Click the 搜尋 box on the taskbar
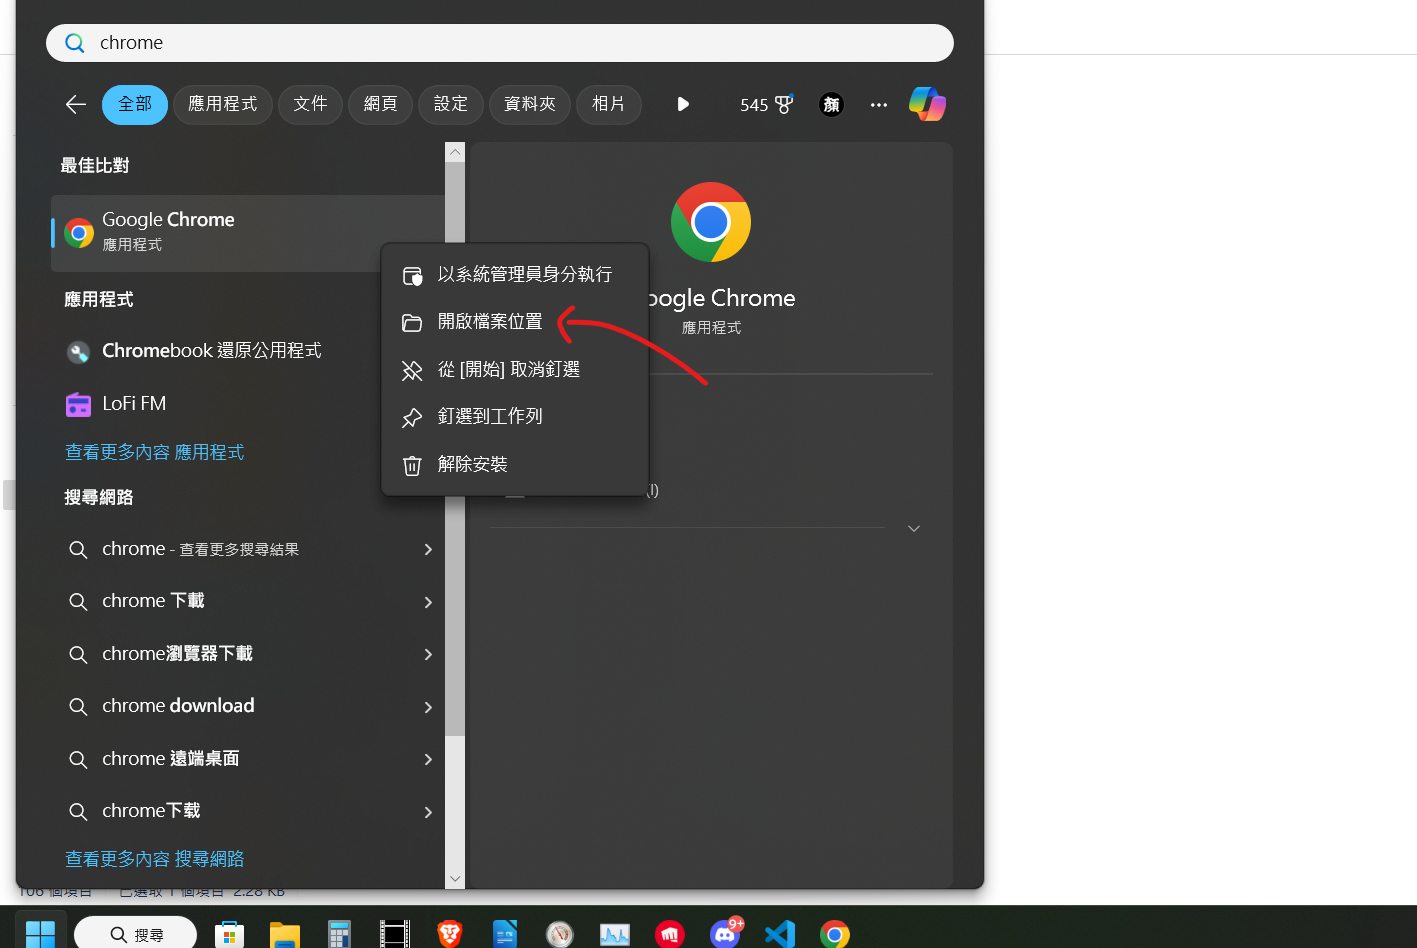Viewport: 1417px width, 948px height. click(x=136, y=934)
